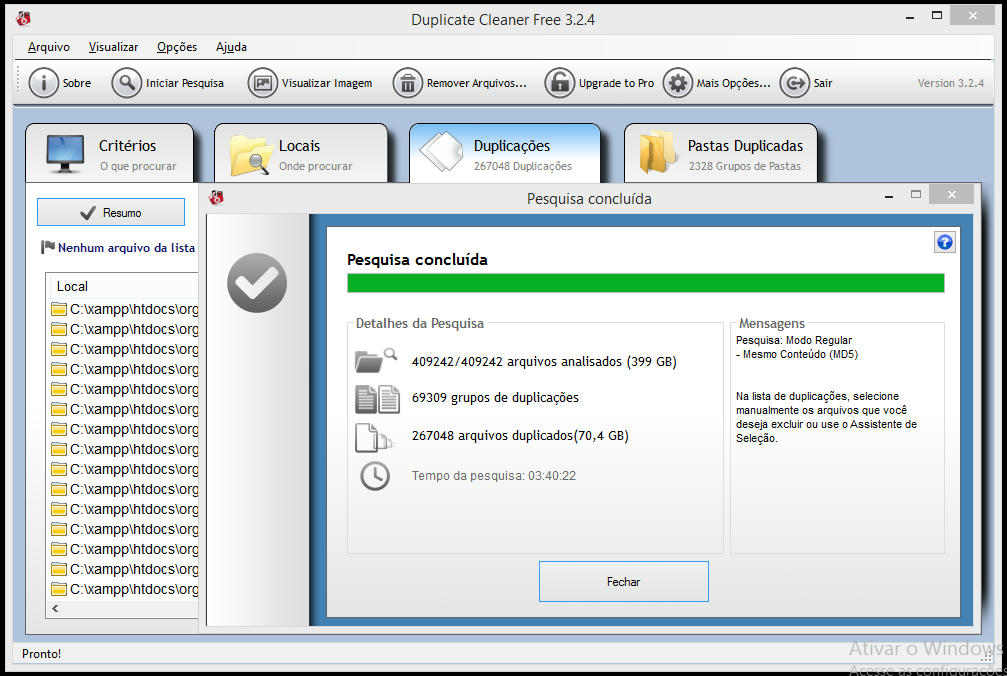Click the analyzed files folder icon
The height and width of the screenshot is (676, 1007).
pos(375,360)
